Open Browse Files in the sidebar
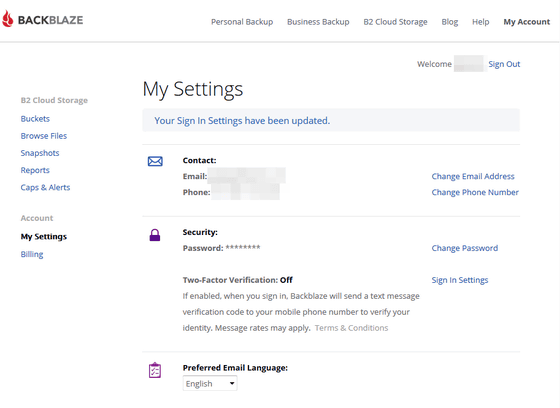Viewport: 560px width, 408px height. pos(44,136)
